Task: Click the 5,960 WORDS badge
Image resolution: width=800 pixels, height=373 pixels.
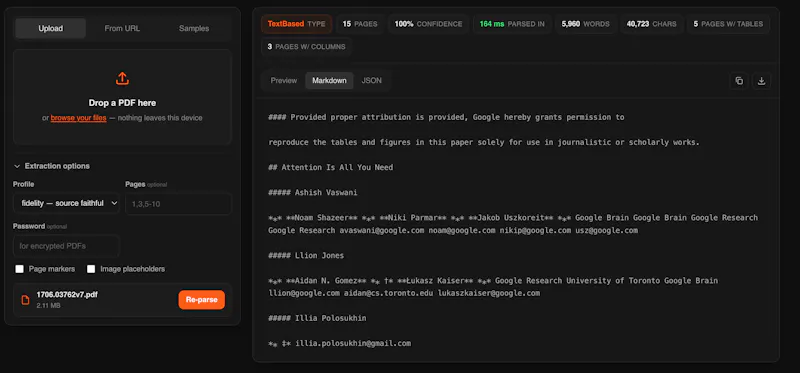Action: tap(585, 24)
